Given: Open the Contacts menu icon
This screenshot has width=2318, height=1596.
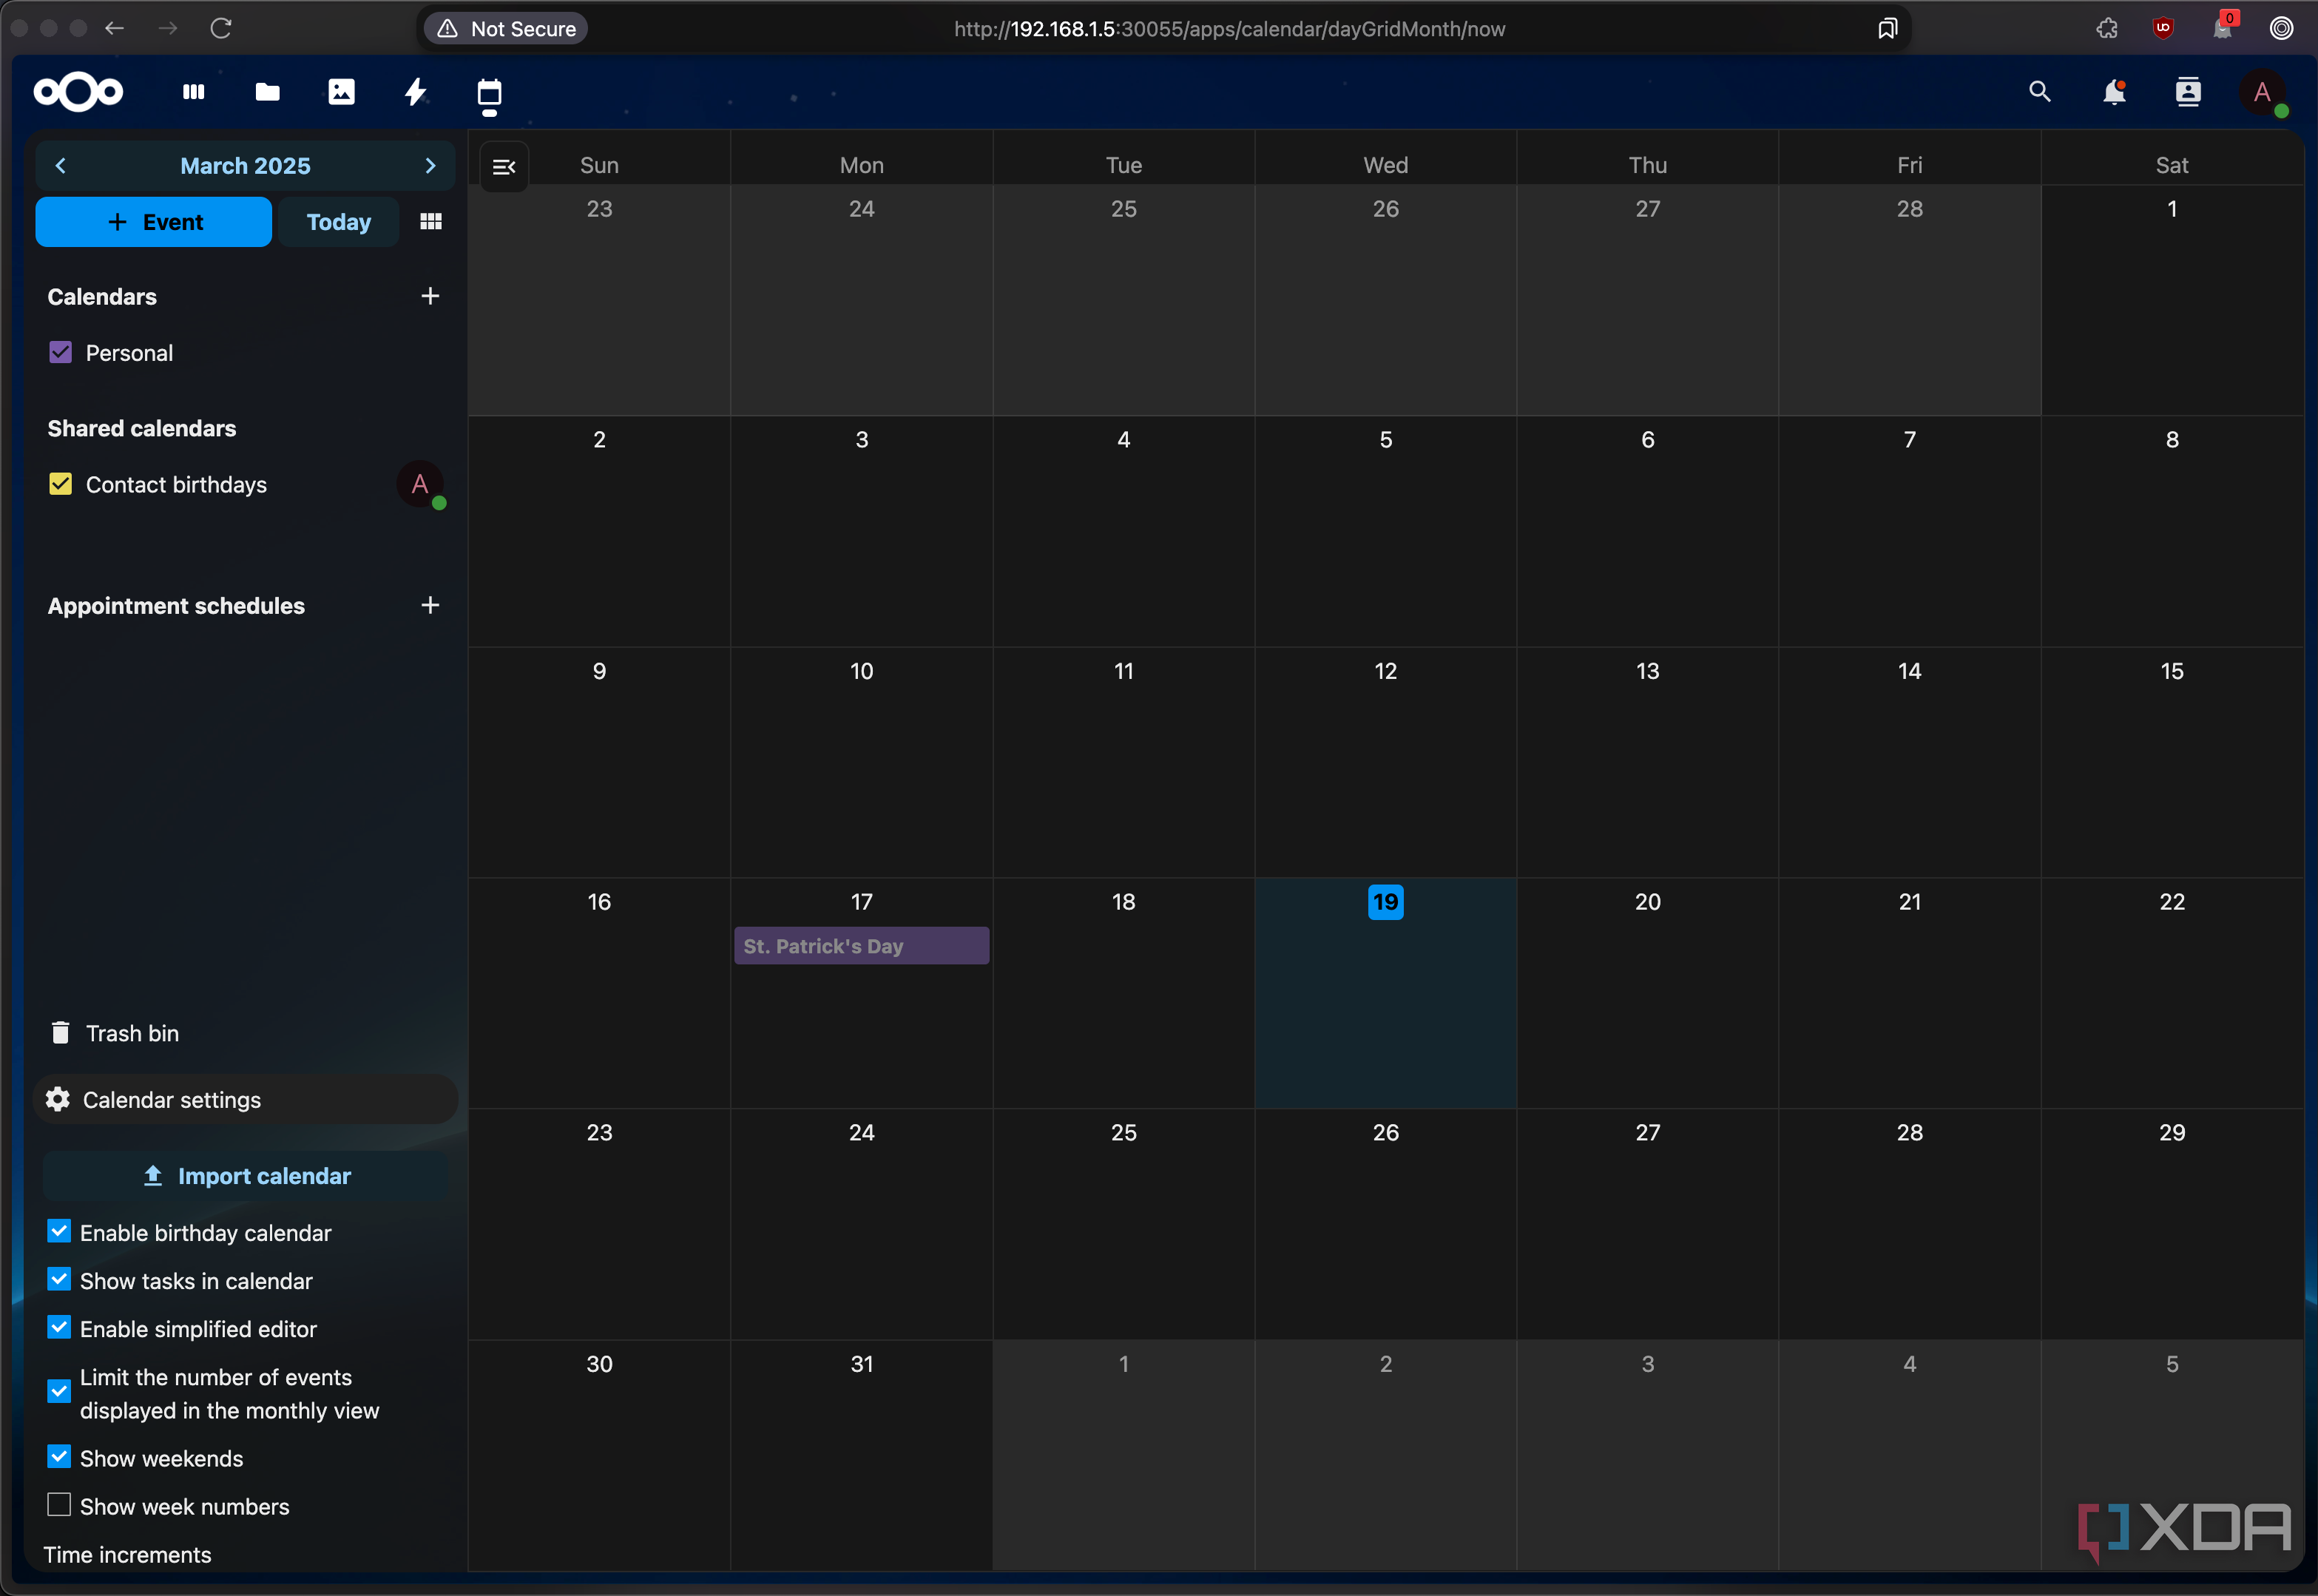Looking at the screenshot, I should click(2187, 93).
